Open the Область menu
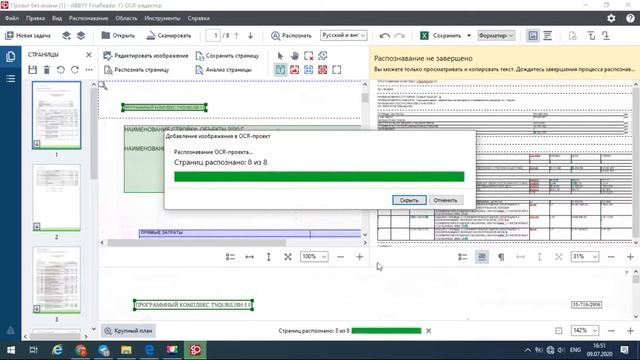The image size is (640, 360). 126,18
